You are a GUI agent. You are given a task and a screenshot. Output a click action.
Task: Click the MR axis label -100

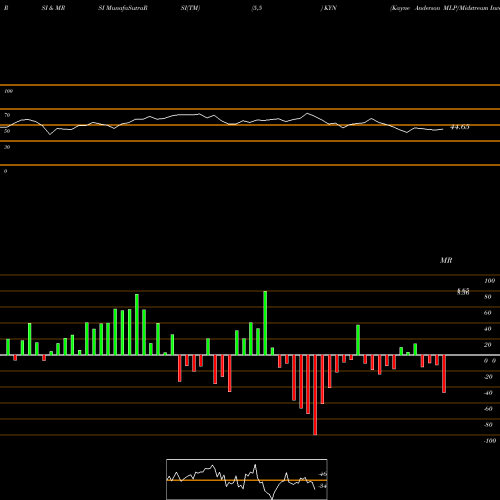pyautogui.click(x=489, y=441)
